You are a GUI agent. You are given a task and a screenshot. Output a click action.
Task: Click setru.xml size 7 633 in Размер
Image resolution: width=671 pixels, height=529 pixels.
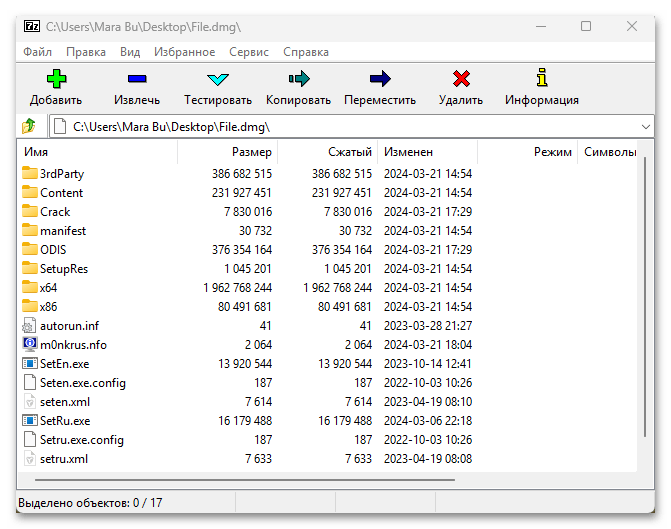258,458
